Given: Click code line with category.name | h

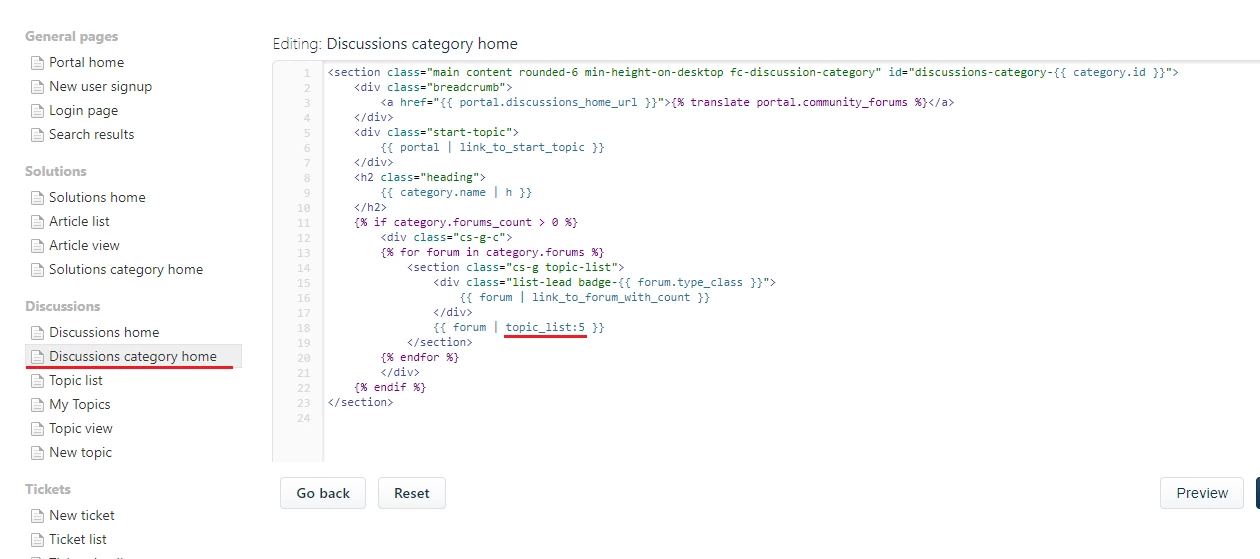Looking at the screenshot, I should [456, 192].
